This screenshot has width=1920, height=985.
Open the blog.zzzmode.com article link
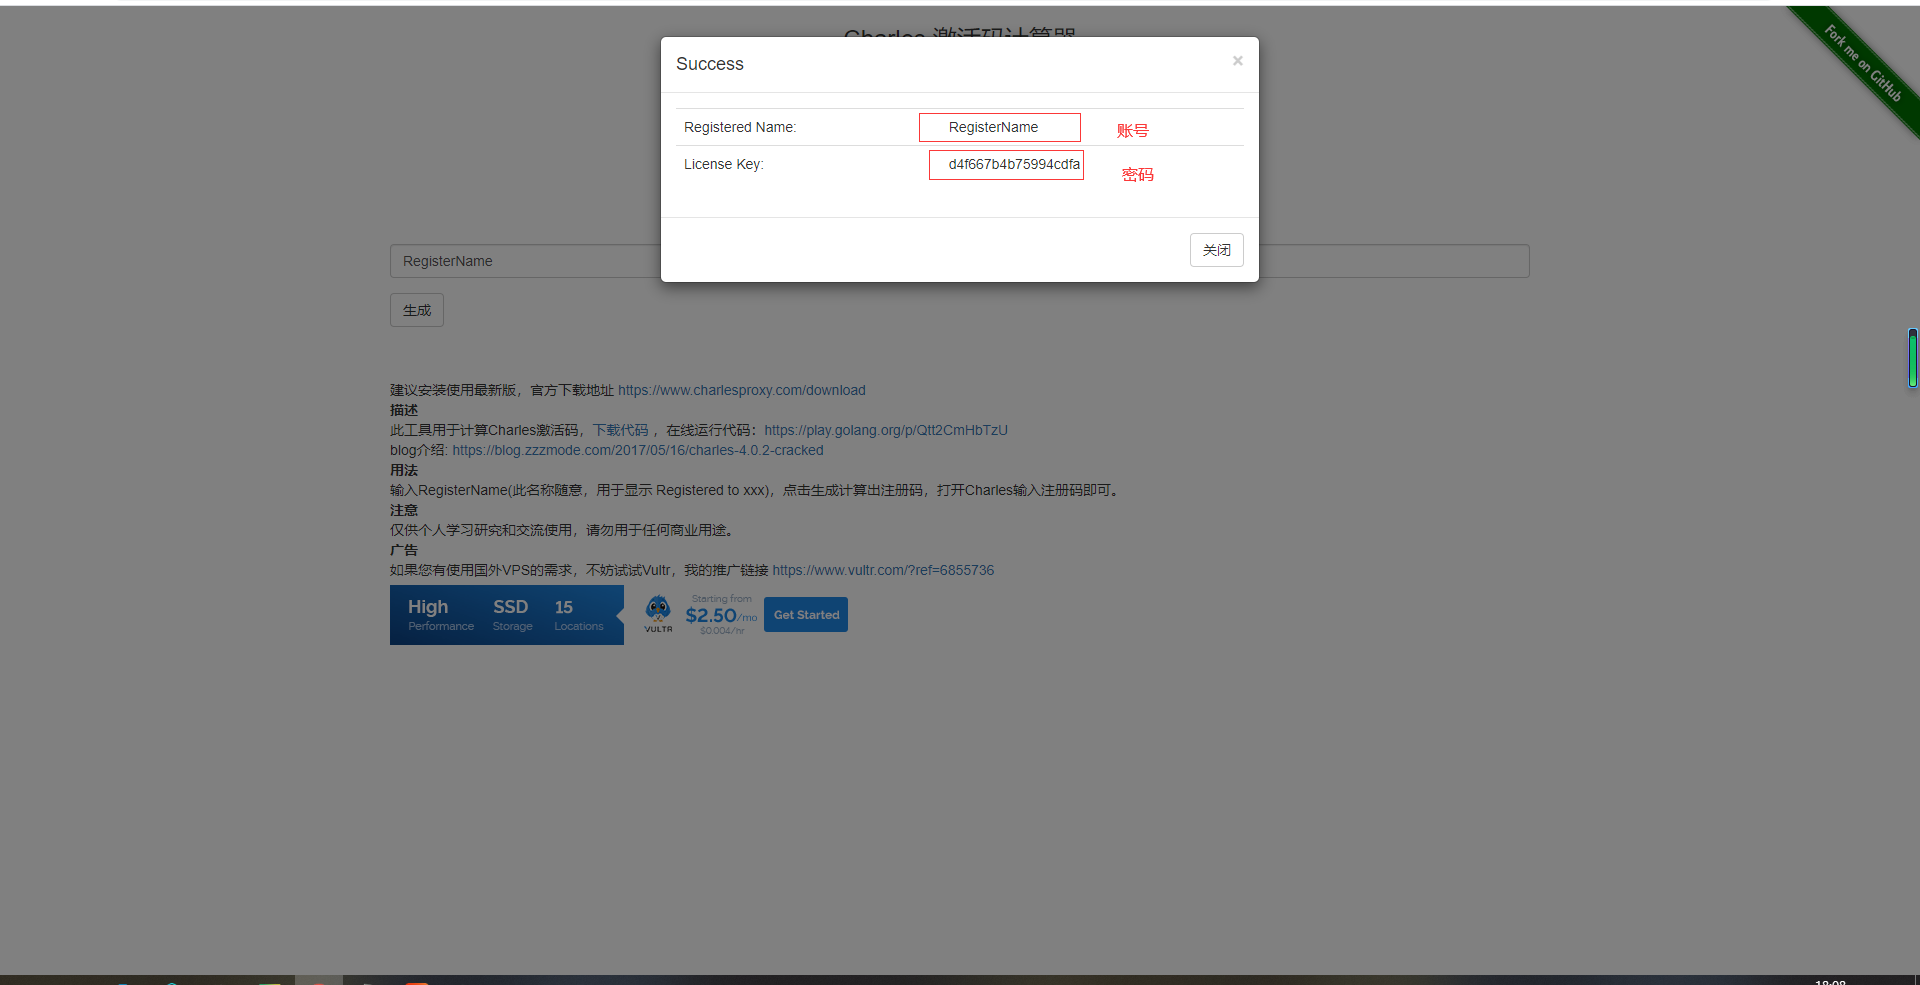click(638, 450)
